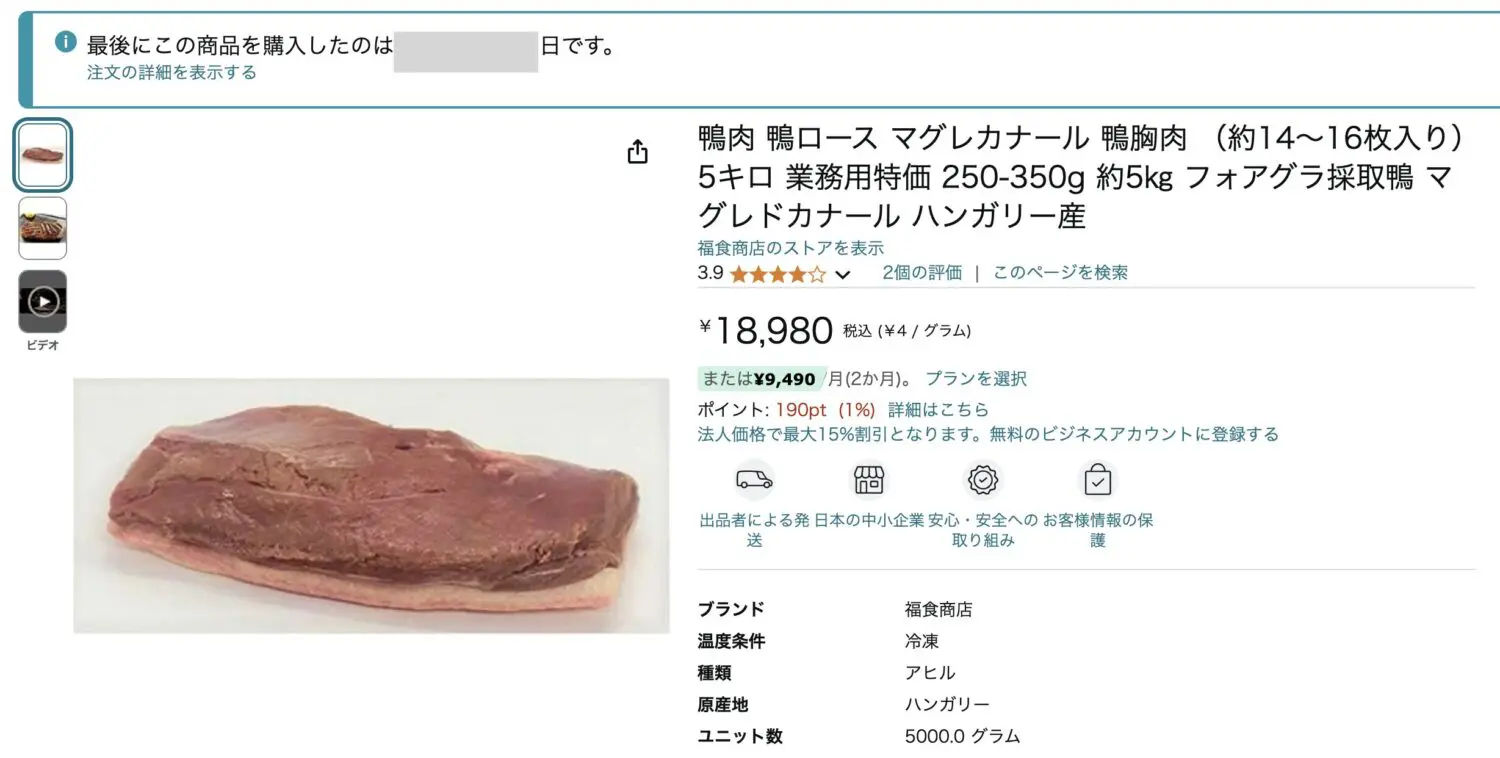Play the product video thumbnail
The width and height of the screenshot is (1500, 758).
(43, 301)
